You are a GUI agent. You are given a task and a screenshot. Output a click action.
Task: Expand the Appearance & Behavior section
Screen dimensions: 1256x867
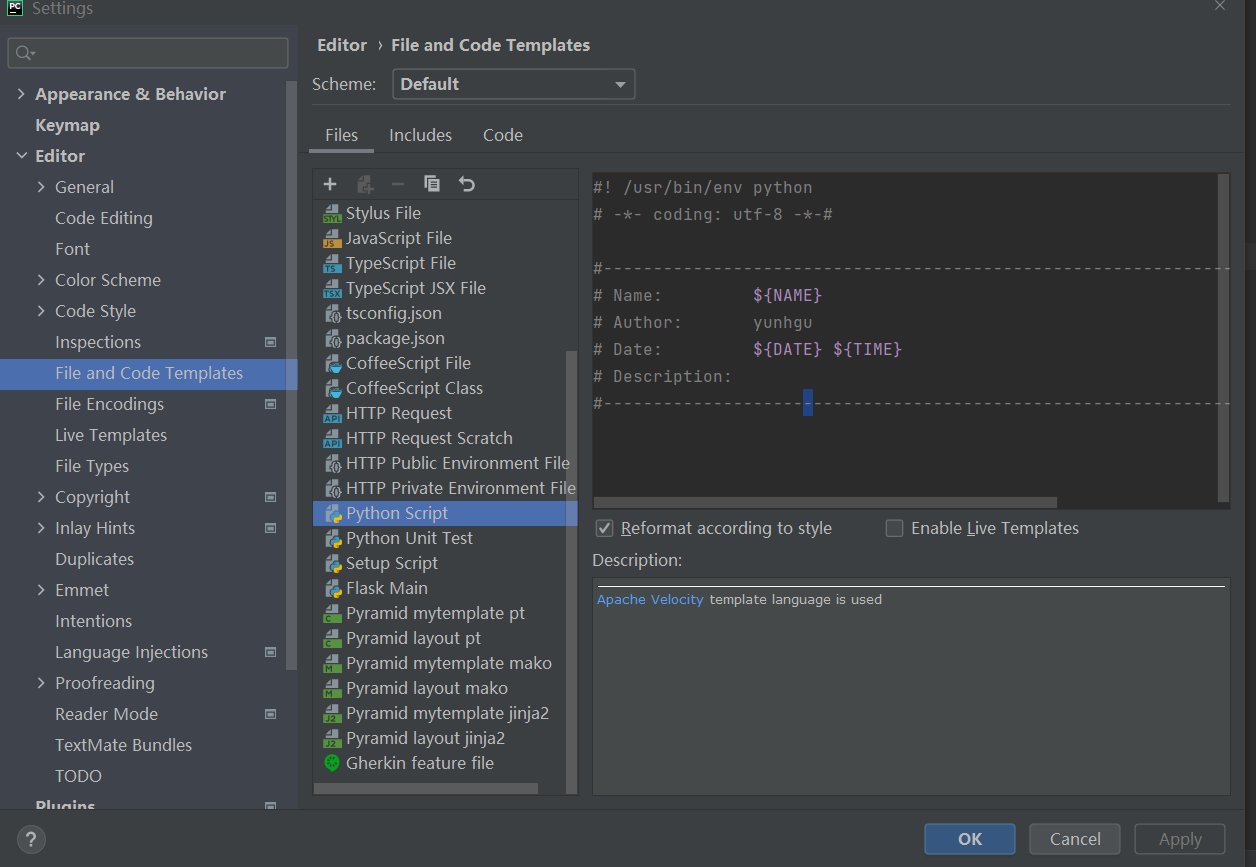pos(22,94)
